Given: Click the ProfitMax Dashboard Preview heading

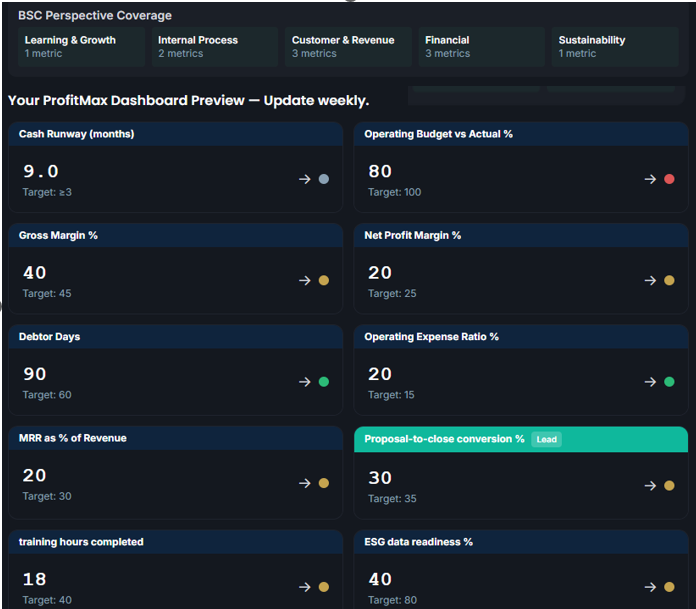Looking at the screenshot, I should [x=189, y=101].
